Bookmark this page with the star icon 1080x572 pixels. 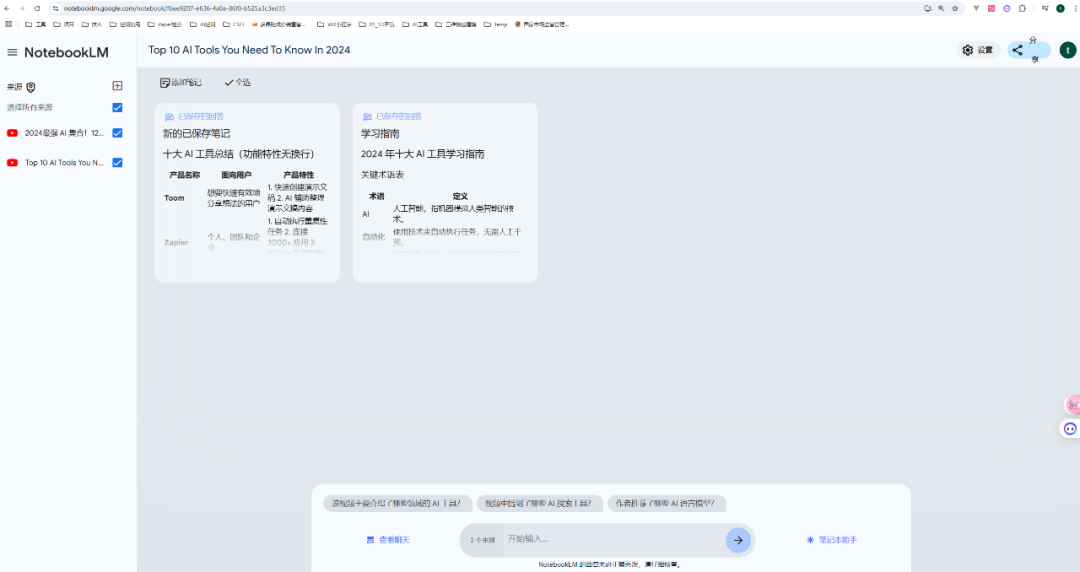click(x=955, y=8)
